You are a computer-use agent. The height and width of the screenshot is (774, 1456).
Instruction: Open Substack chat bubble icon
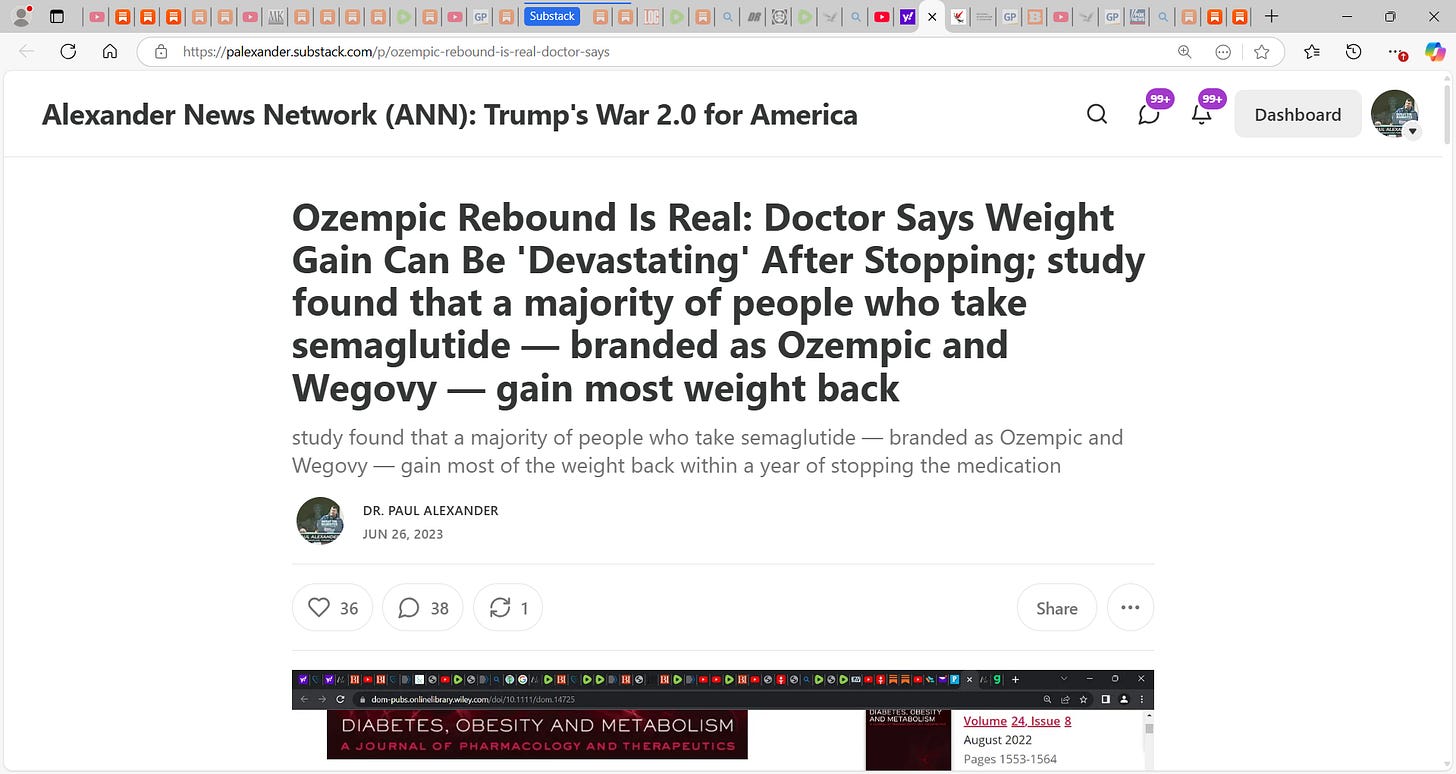1149,114
